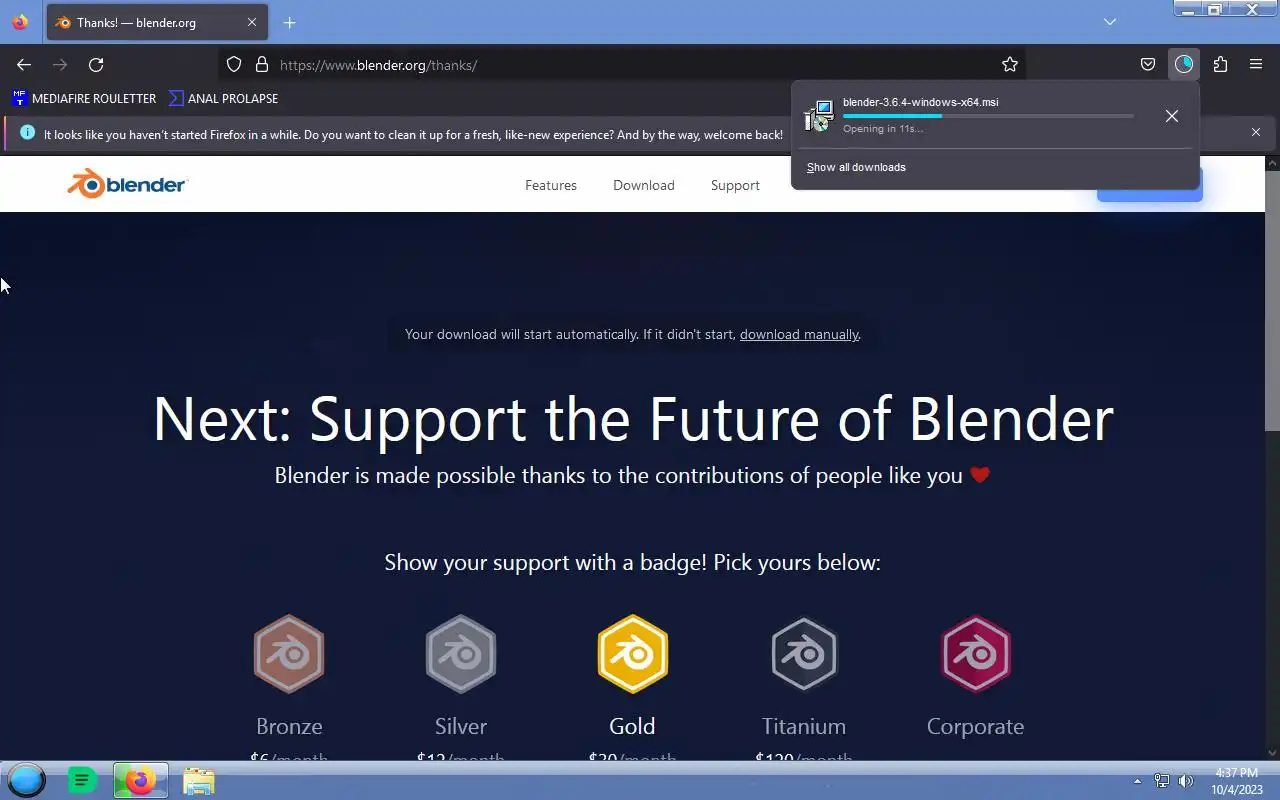The width and height of the screenshot is (1280, 800).
Task: Open a new tab with the plus button
Action: click(x=289, y=22)
